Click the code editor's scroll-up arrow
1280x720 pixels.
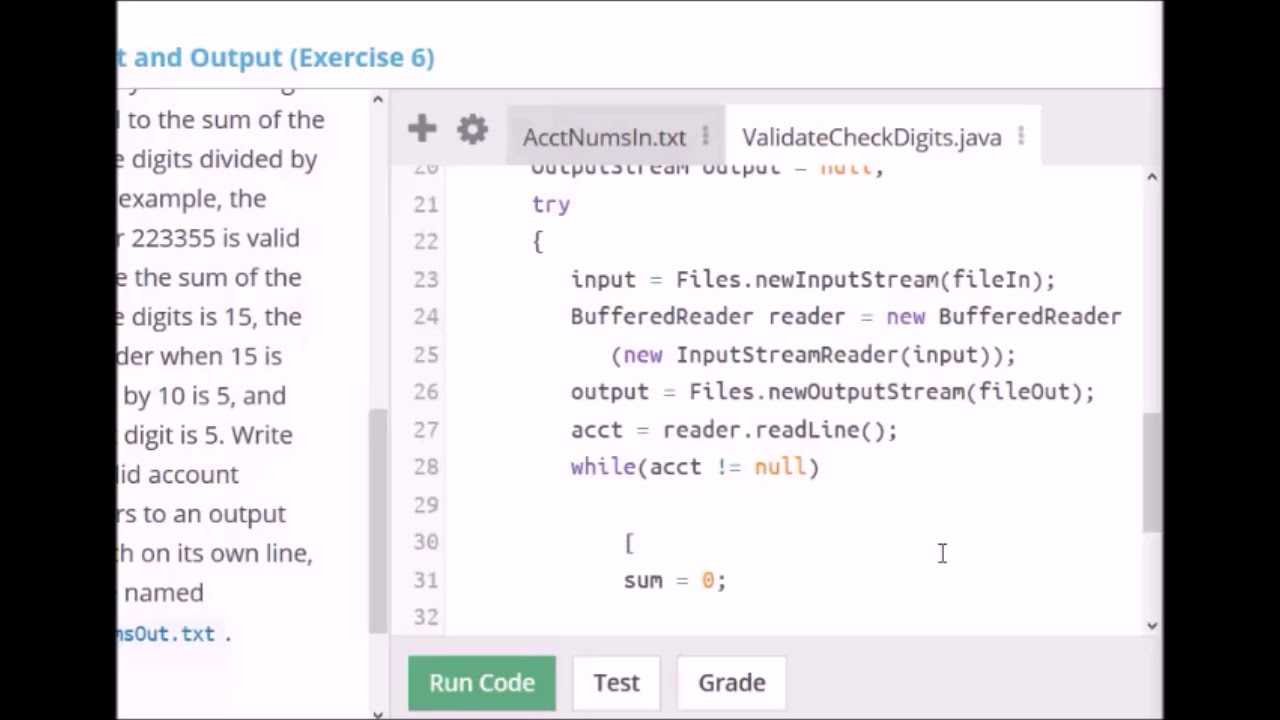point(1152,177)
